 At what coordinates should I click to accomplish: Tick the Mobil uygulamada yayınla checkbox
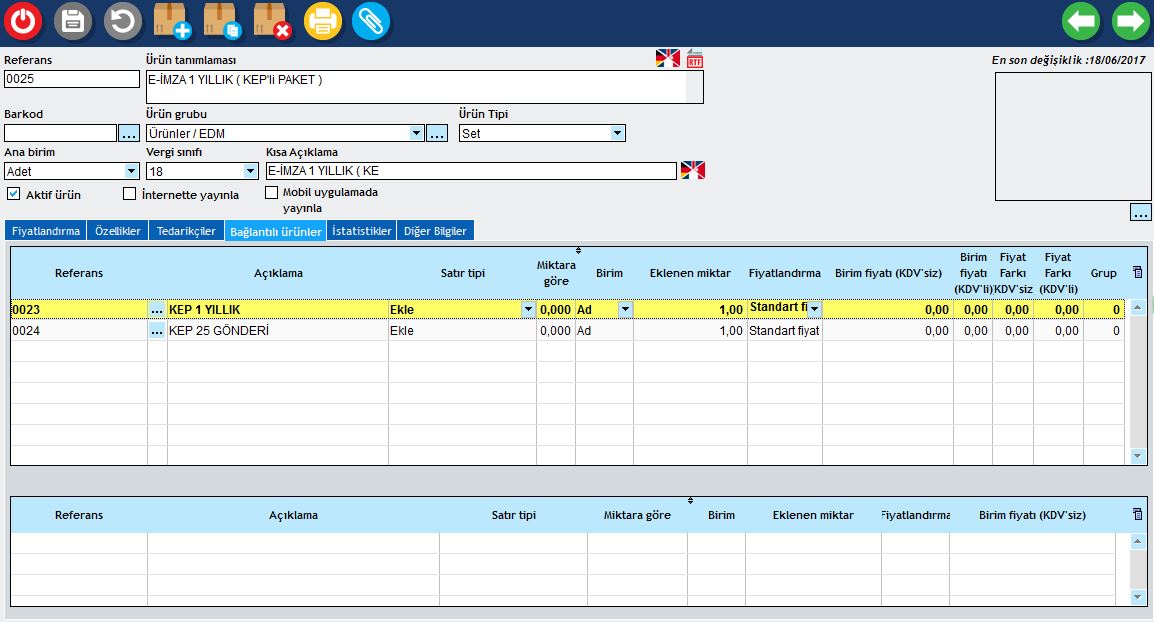click(272, 192)
